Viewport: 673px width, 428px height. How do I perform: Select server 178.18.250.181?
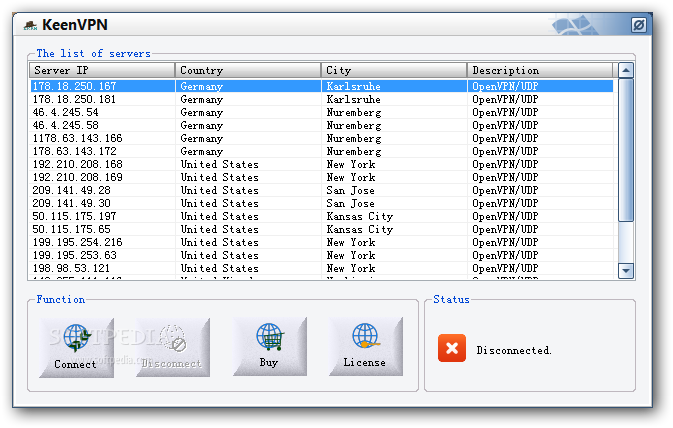(322, 99)
